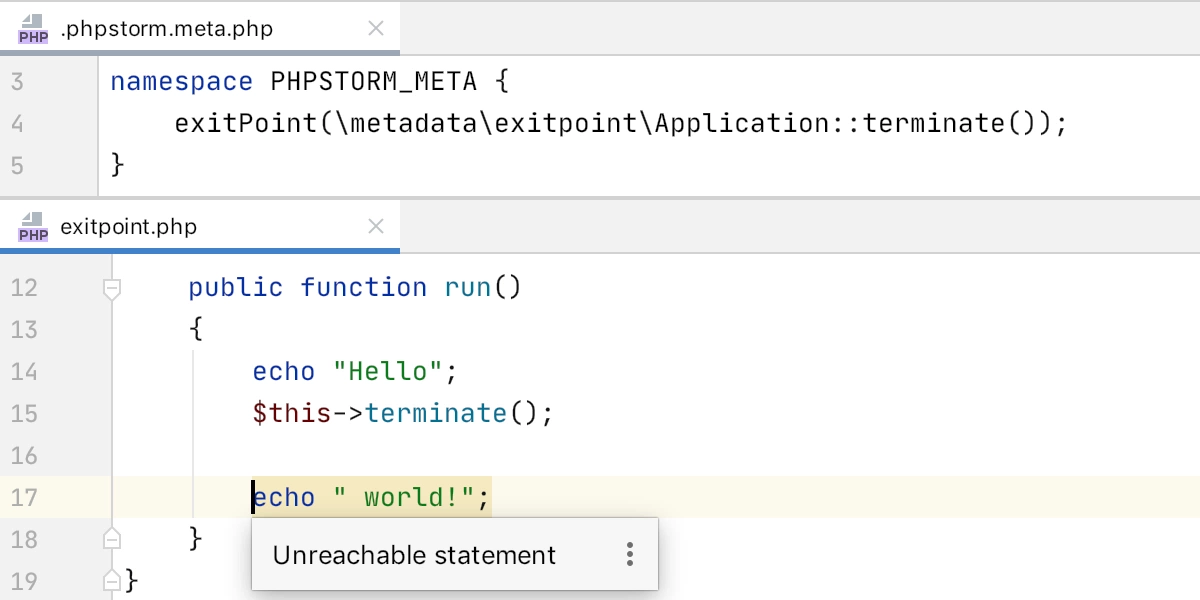The width and height of the screenshot is (1200, 600).
Task: Click the PHP file icon on .phpstorm.meta.php tab
Action: coord(33,30)
